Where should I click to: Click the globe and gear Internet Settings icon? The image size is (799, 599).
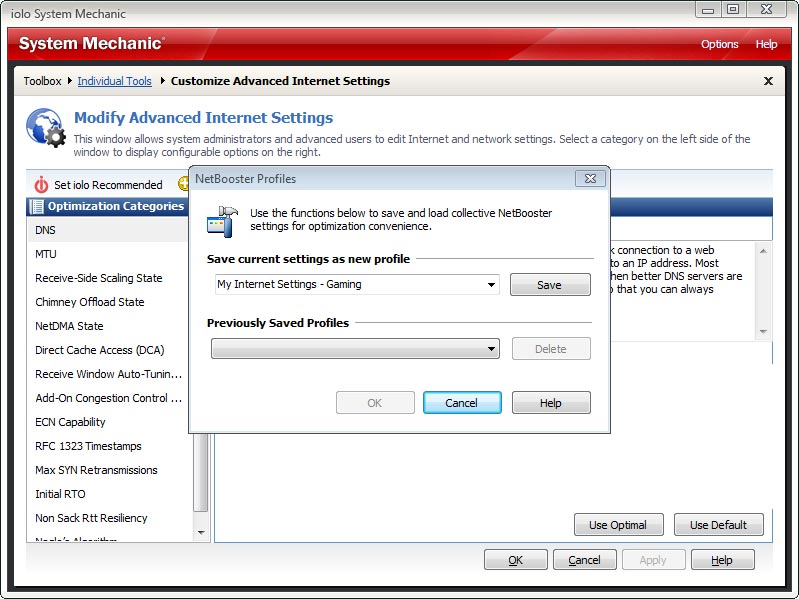(x=46, y=128)
